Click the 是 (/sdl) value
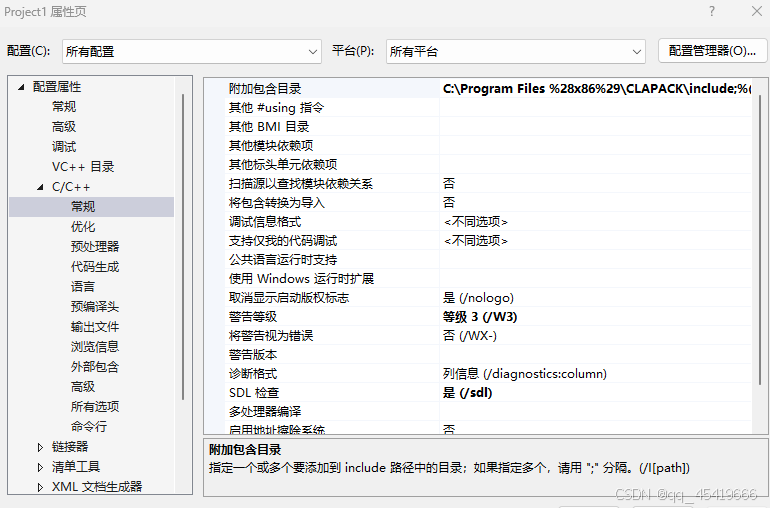The width and height of the screenshot is (770, 508). (x=468, y=393)
